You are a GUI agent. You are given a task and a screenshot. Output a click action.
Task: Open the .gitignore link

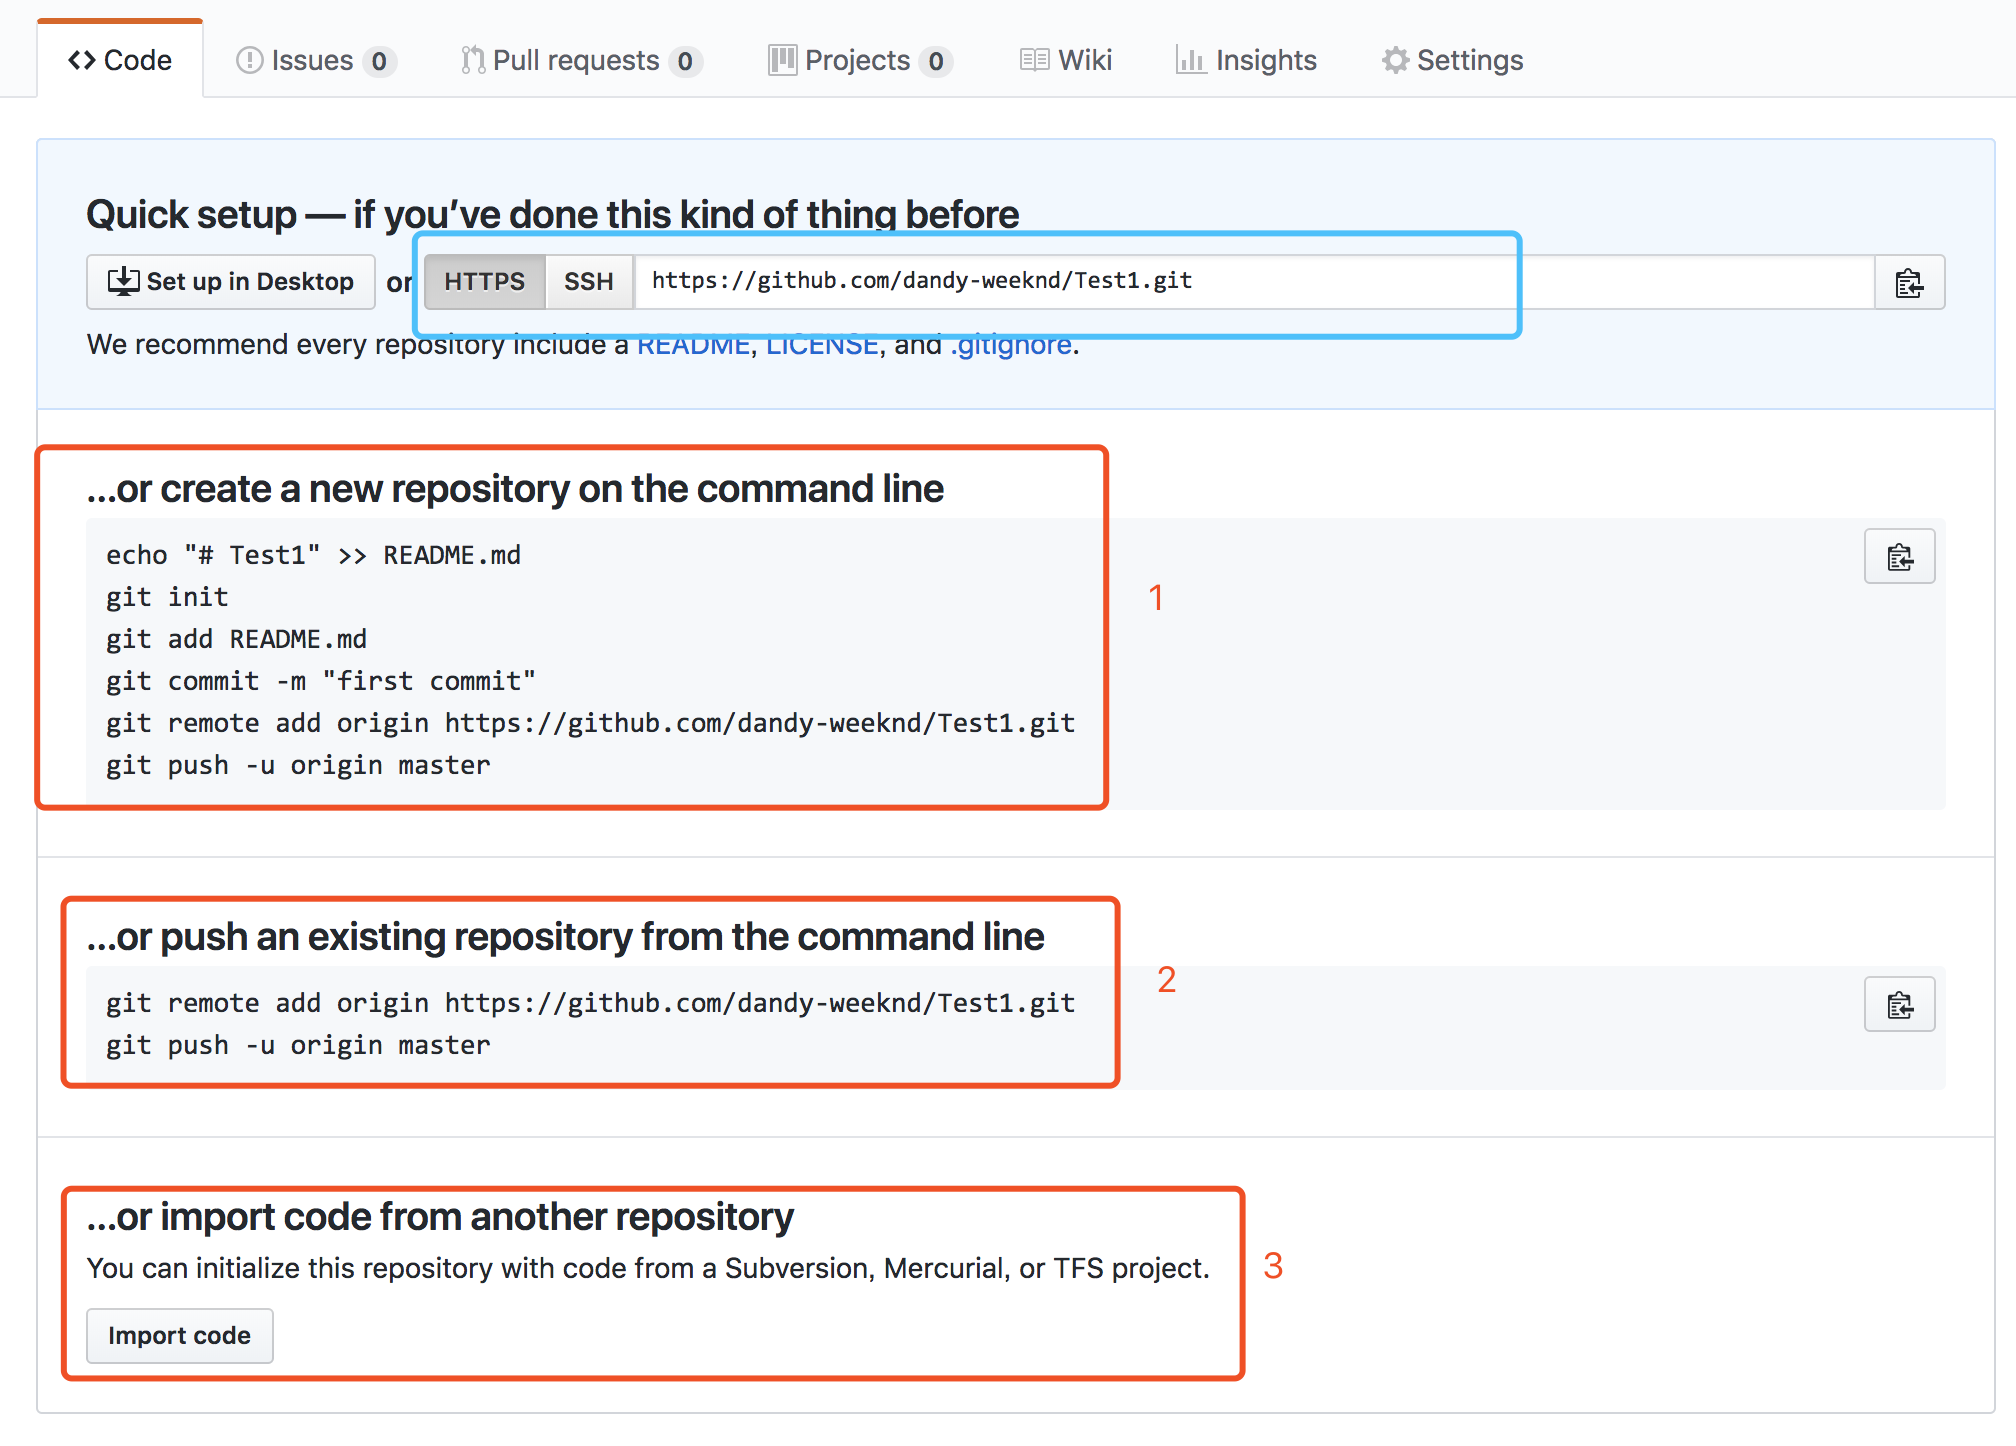(1010, 346)
